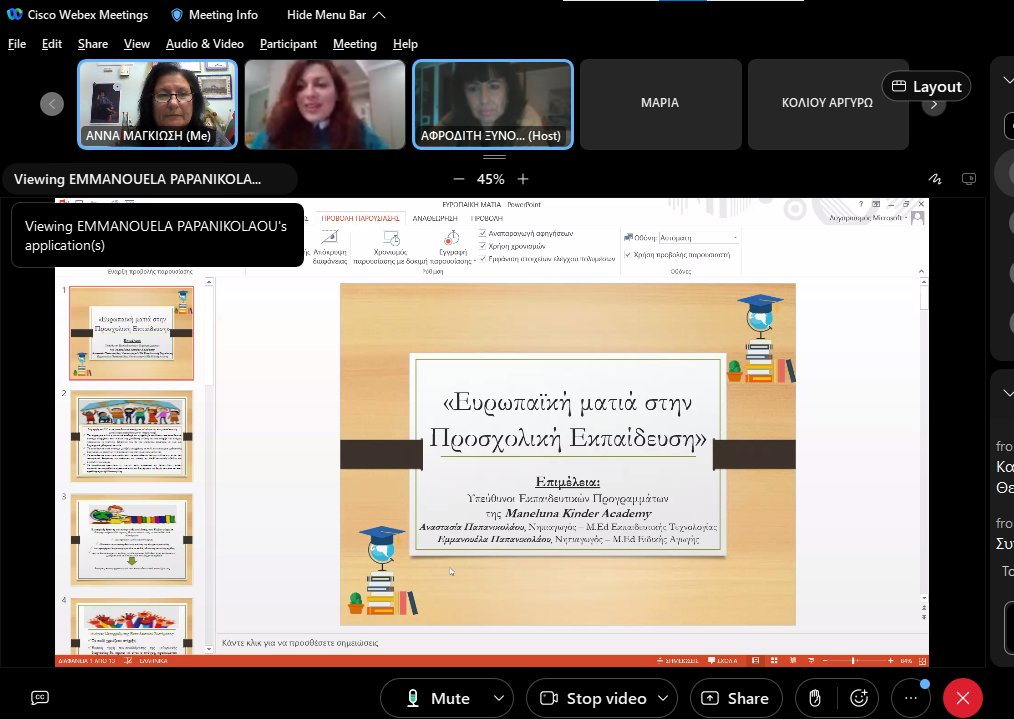Open the Participant menu
The width and height of the screenshot is (1014, 719).
[x=288, y=44]
